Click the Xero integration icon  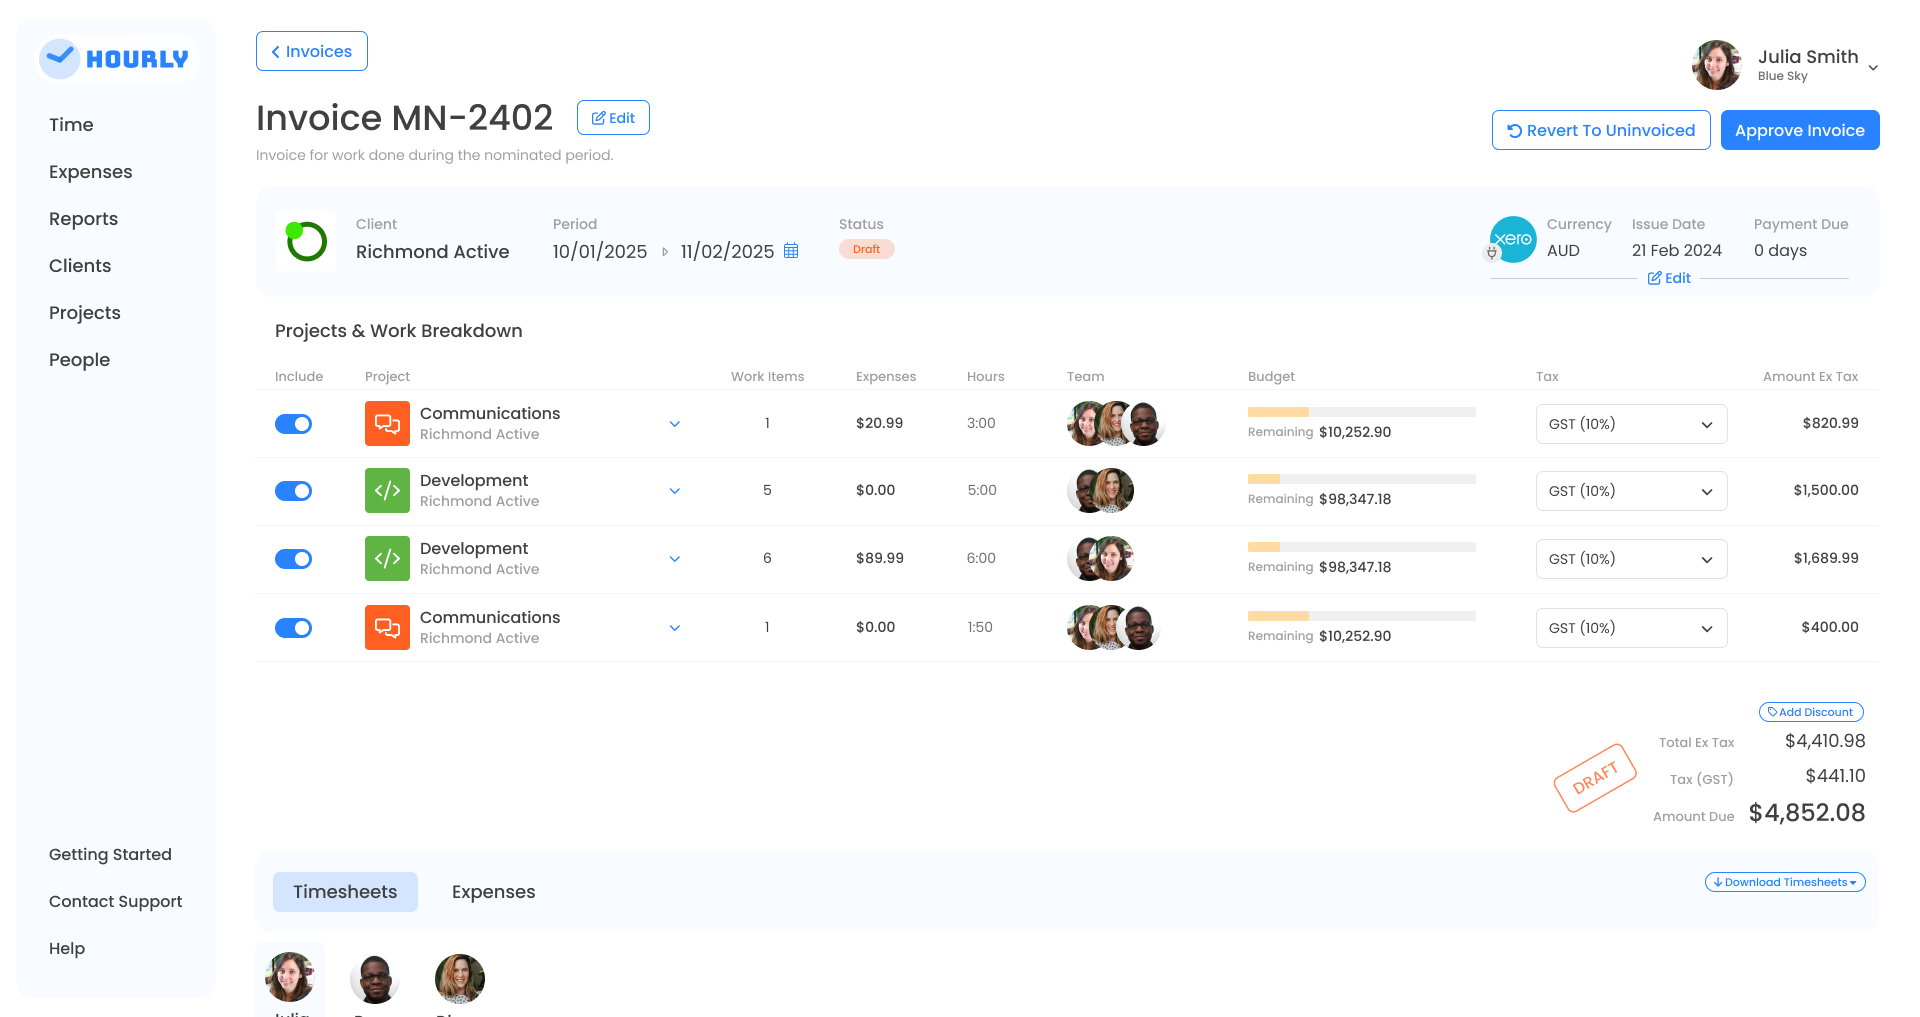pyautogui.click(x=1513, y=239)
